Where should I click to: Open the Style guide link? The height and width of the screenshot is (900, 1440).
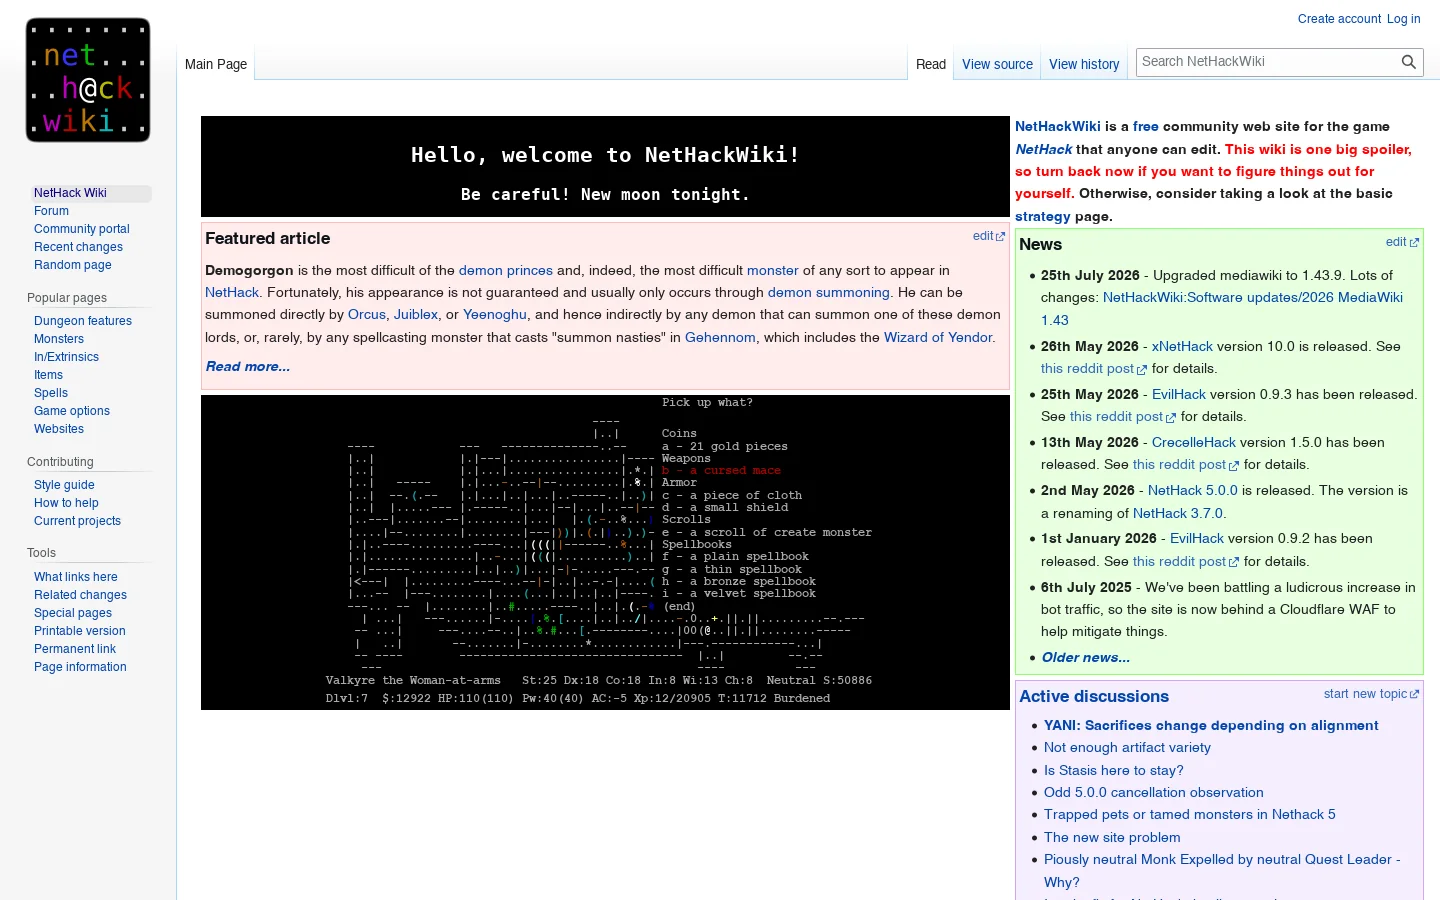pos(64,485)
